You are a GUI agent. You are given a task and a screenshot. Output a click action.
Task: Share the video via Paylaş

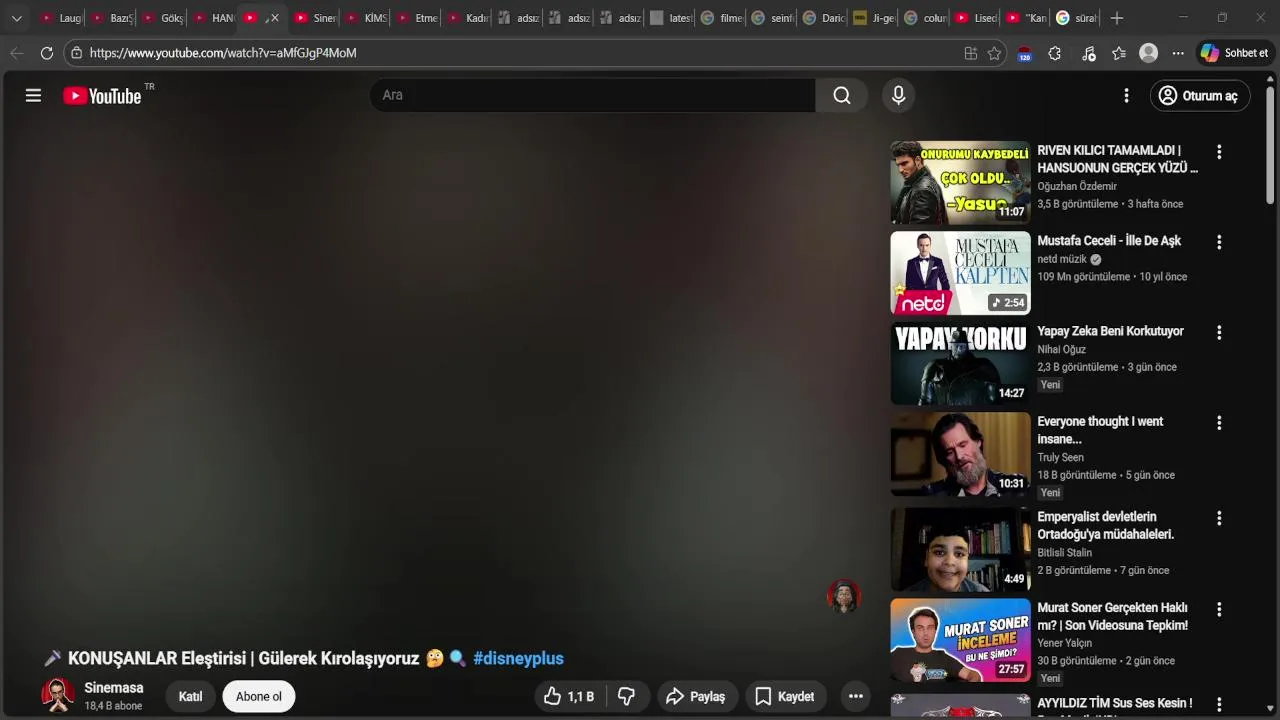pos(697,696)
